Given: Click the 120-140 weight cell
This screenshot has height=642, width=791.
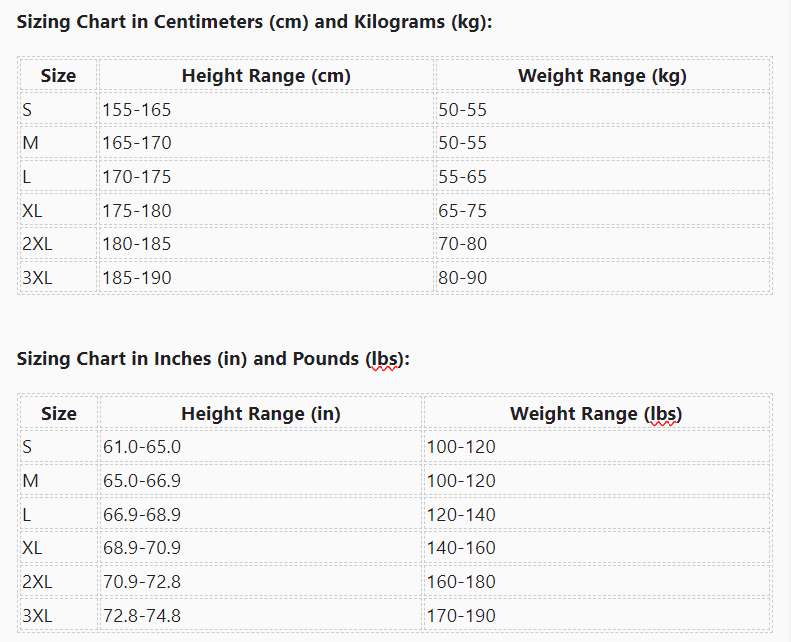Looking at the screenshot, I should [x=461, y=515].
